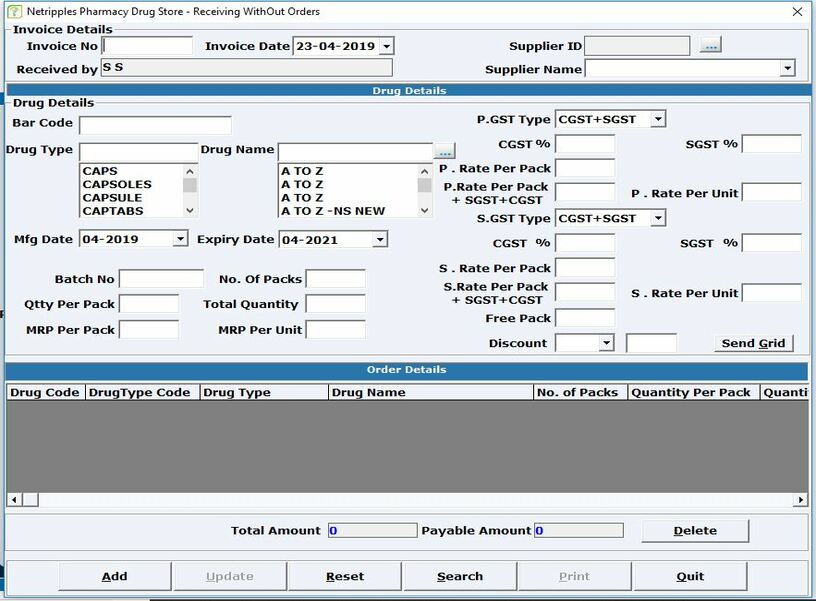This screenshot has width=816, height=601.
Task: Expand the S.GST Type dropdown
Action: coord(658,218)
